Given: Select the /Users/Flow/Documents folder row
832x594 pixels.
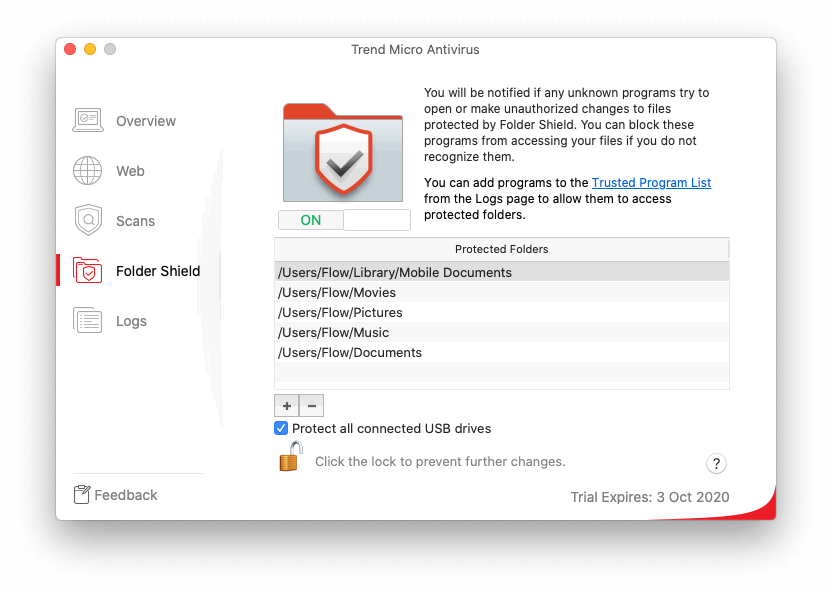Looking at the screenshot, I should tap(350, 352).
